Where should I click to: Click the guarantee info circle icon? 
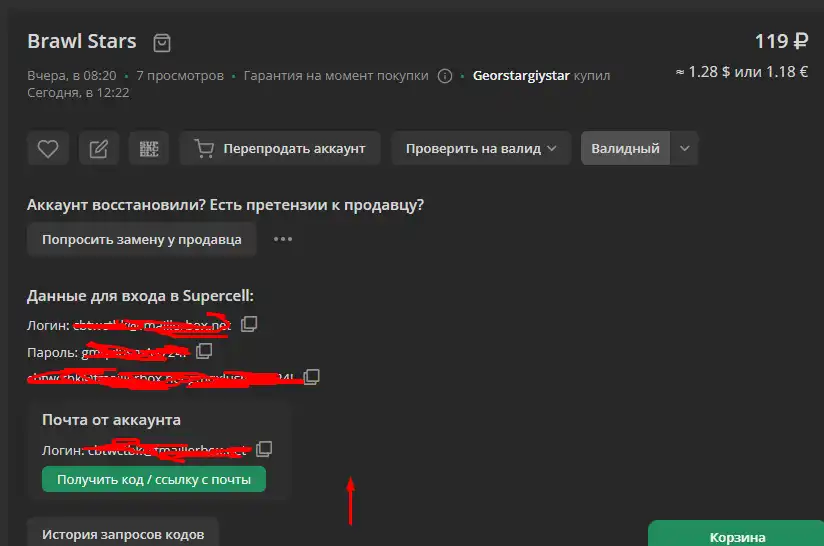point(445,76)
